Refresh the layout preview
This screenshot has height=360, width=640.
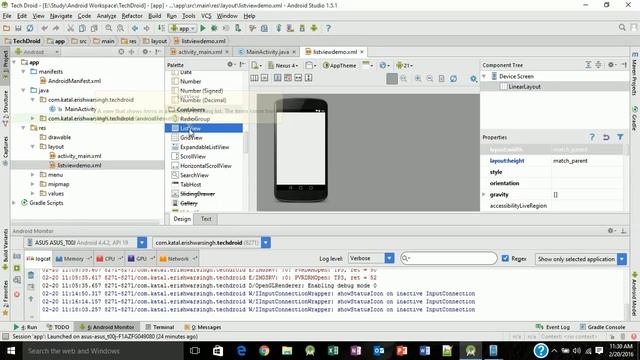[x=453, y=78]
